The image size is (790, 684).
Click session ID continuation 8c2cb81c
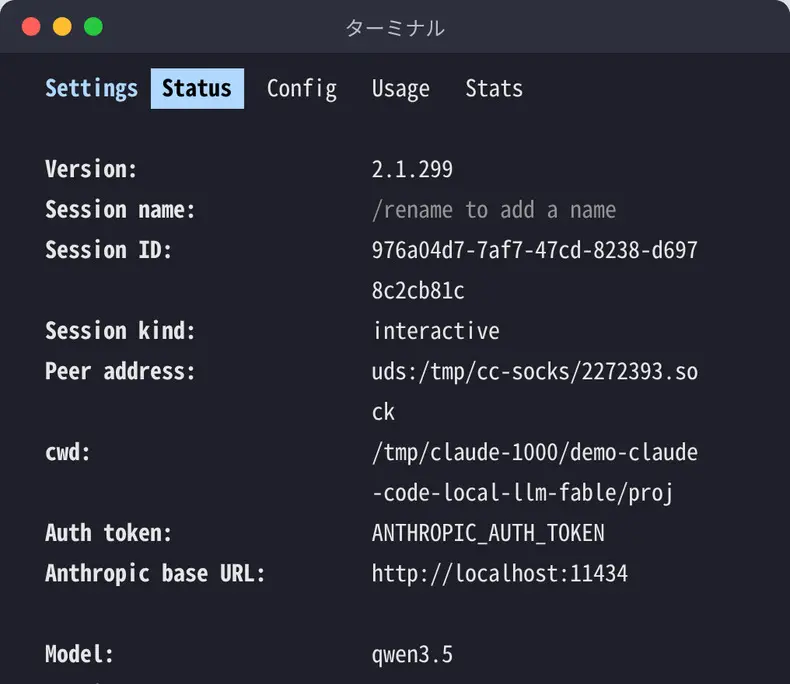418,291
